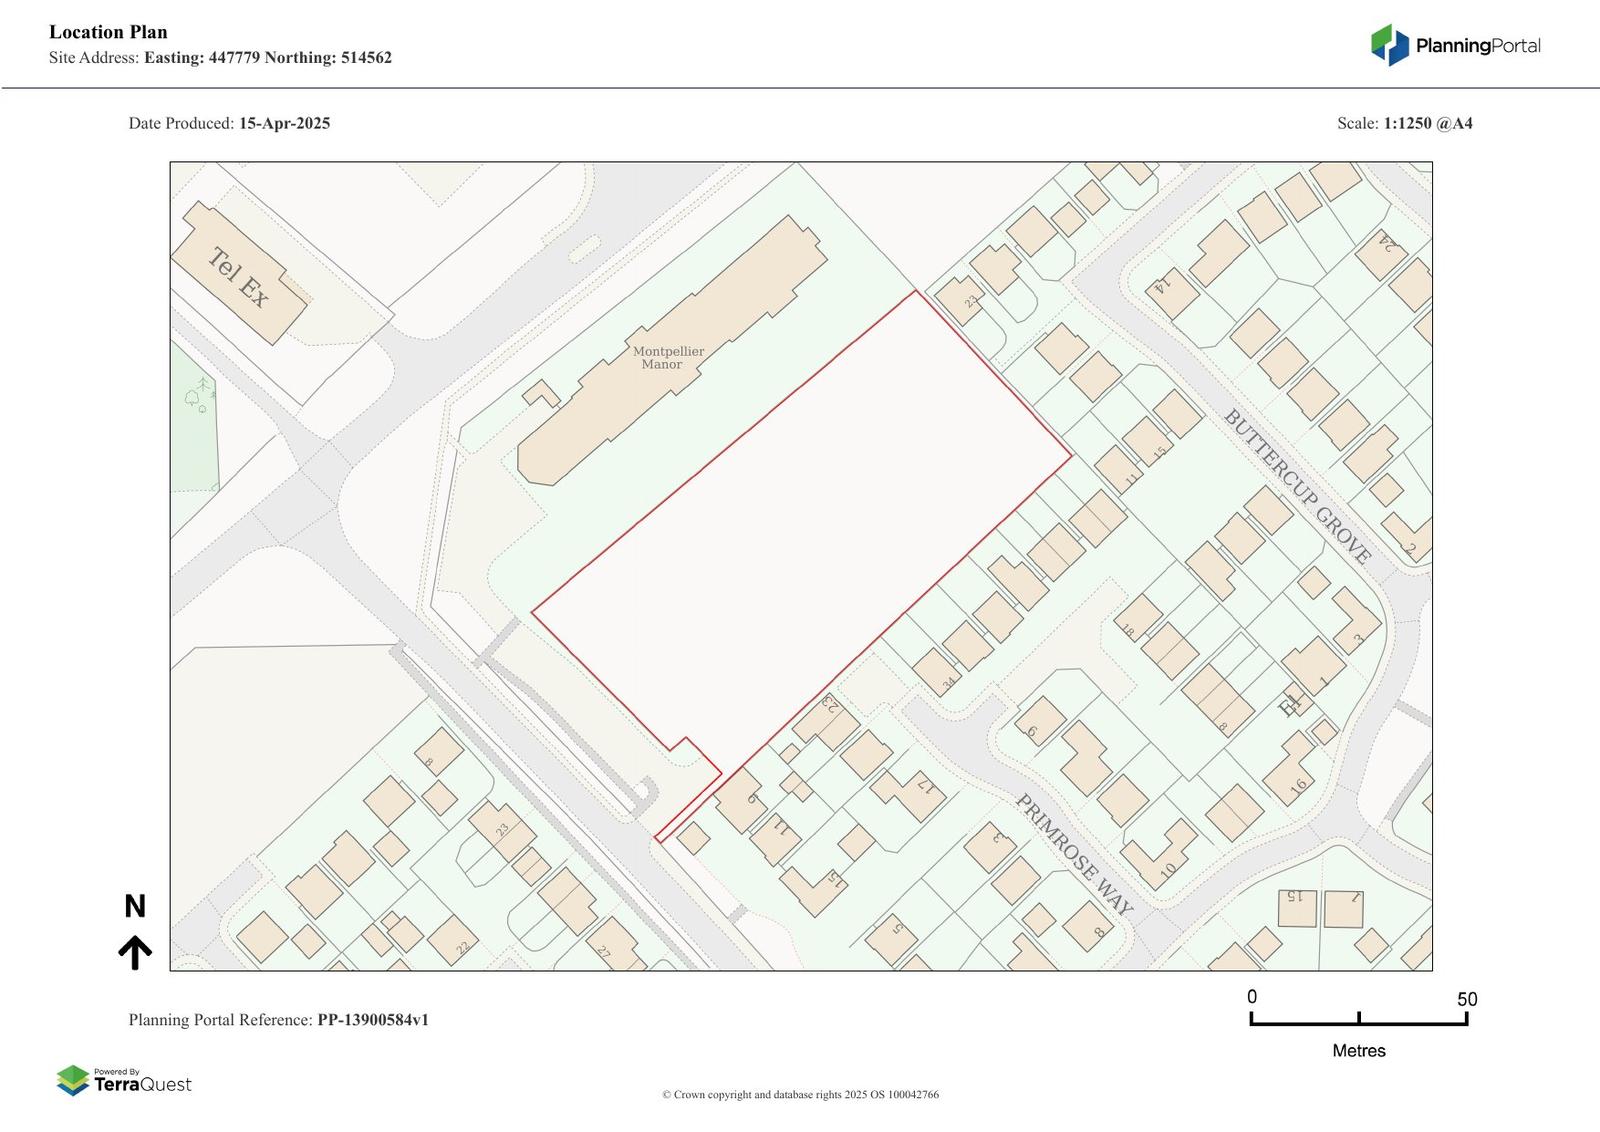Click the Site Address easting and northing line
The image size is (1600, 1132).
click(x=220, y=58)
